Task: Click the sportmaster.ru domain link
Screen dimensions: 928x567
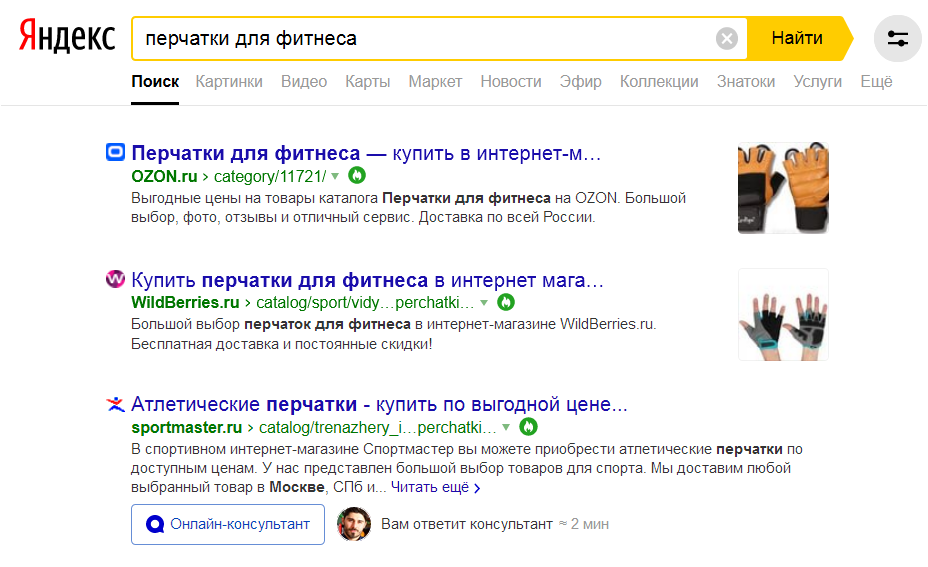Action: point(186,427)
